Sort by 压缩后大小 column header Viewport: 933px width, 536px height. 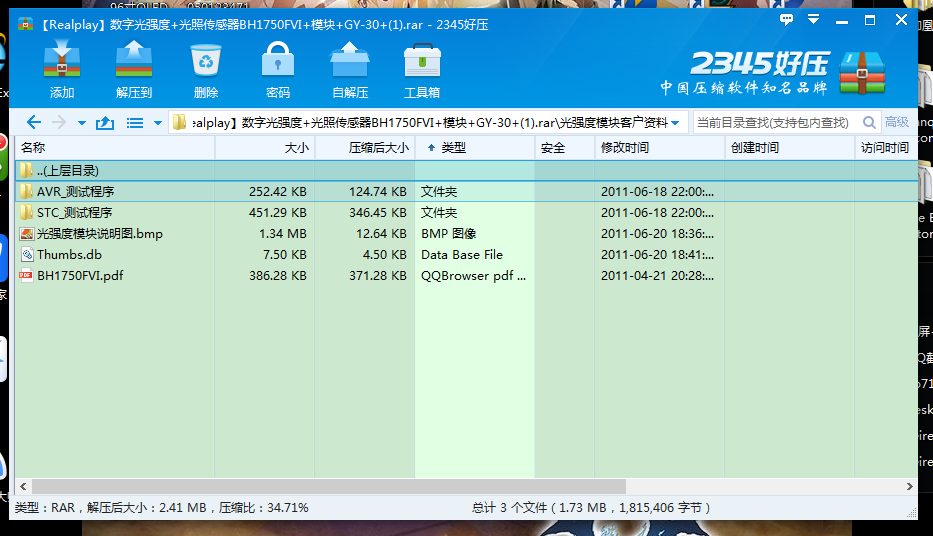(x=365, y=148)
